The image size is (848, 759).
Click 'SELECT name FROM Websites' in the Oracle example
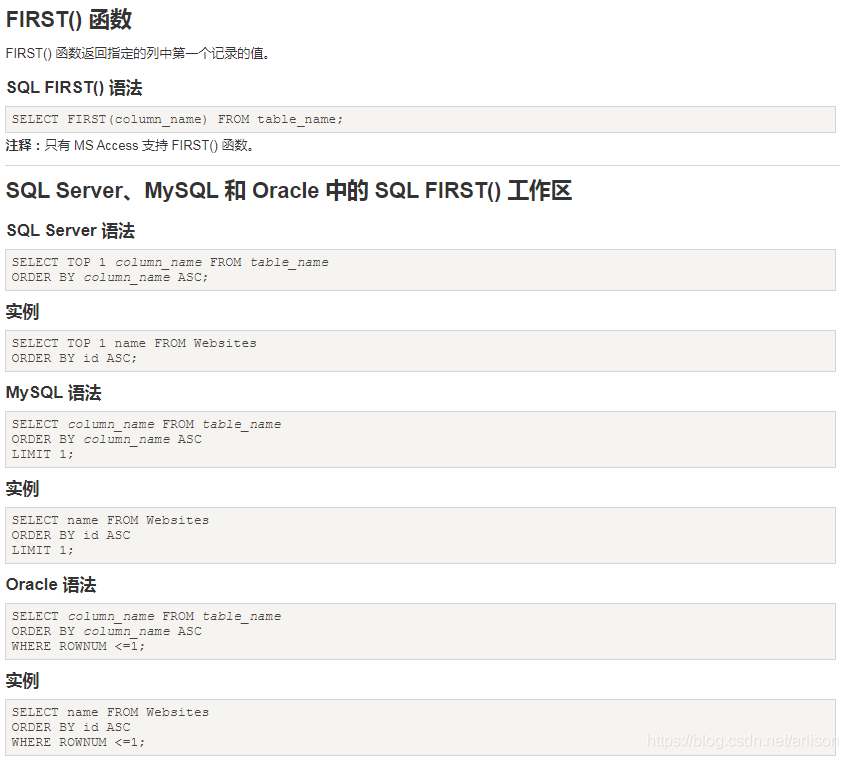click(110, 712)
